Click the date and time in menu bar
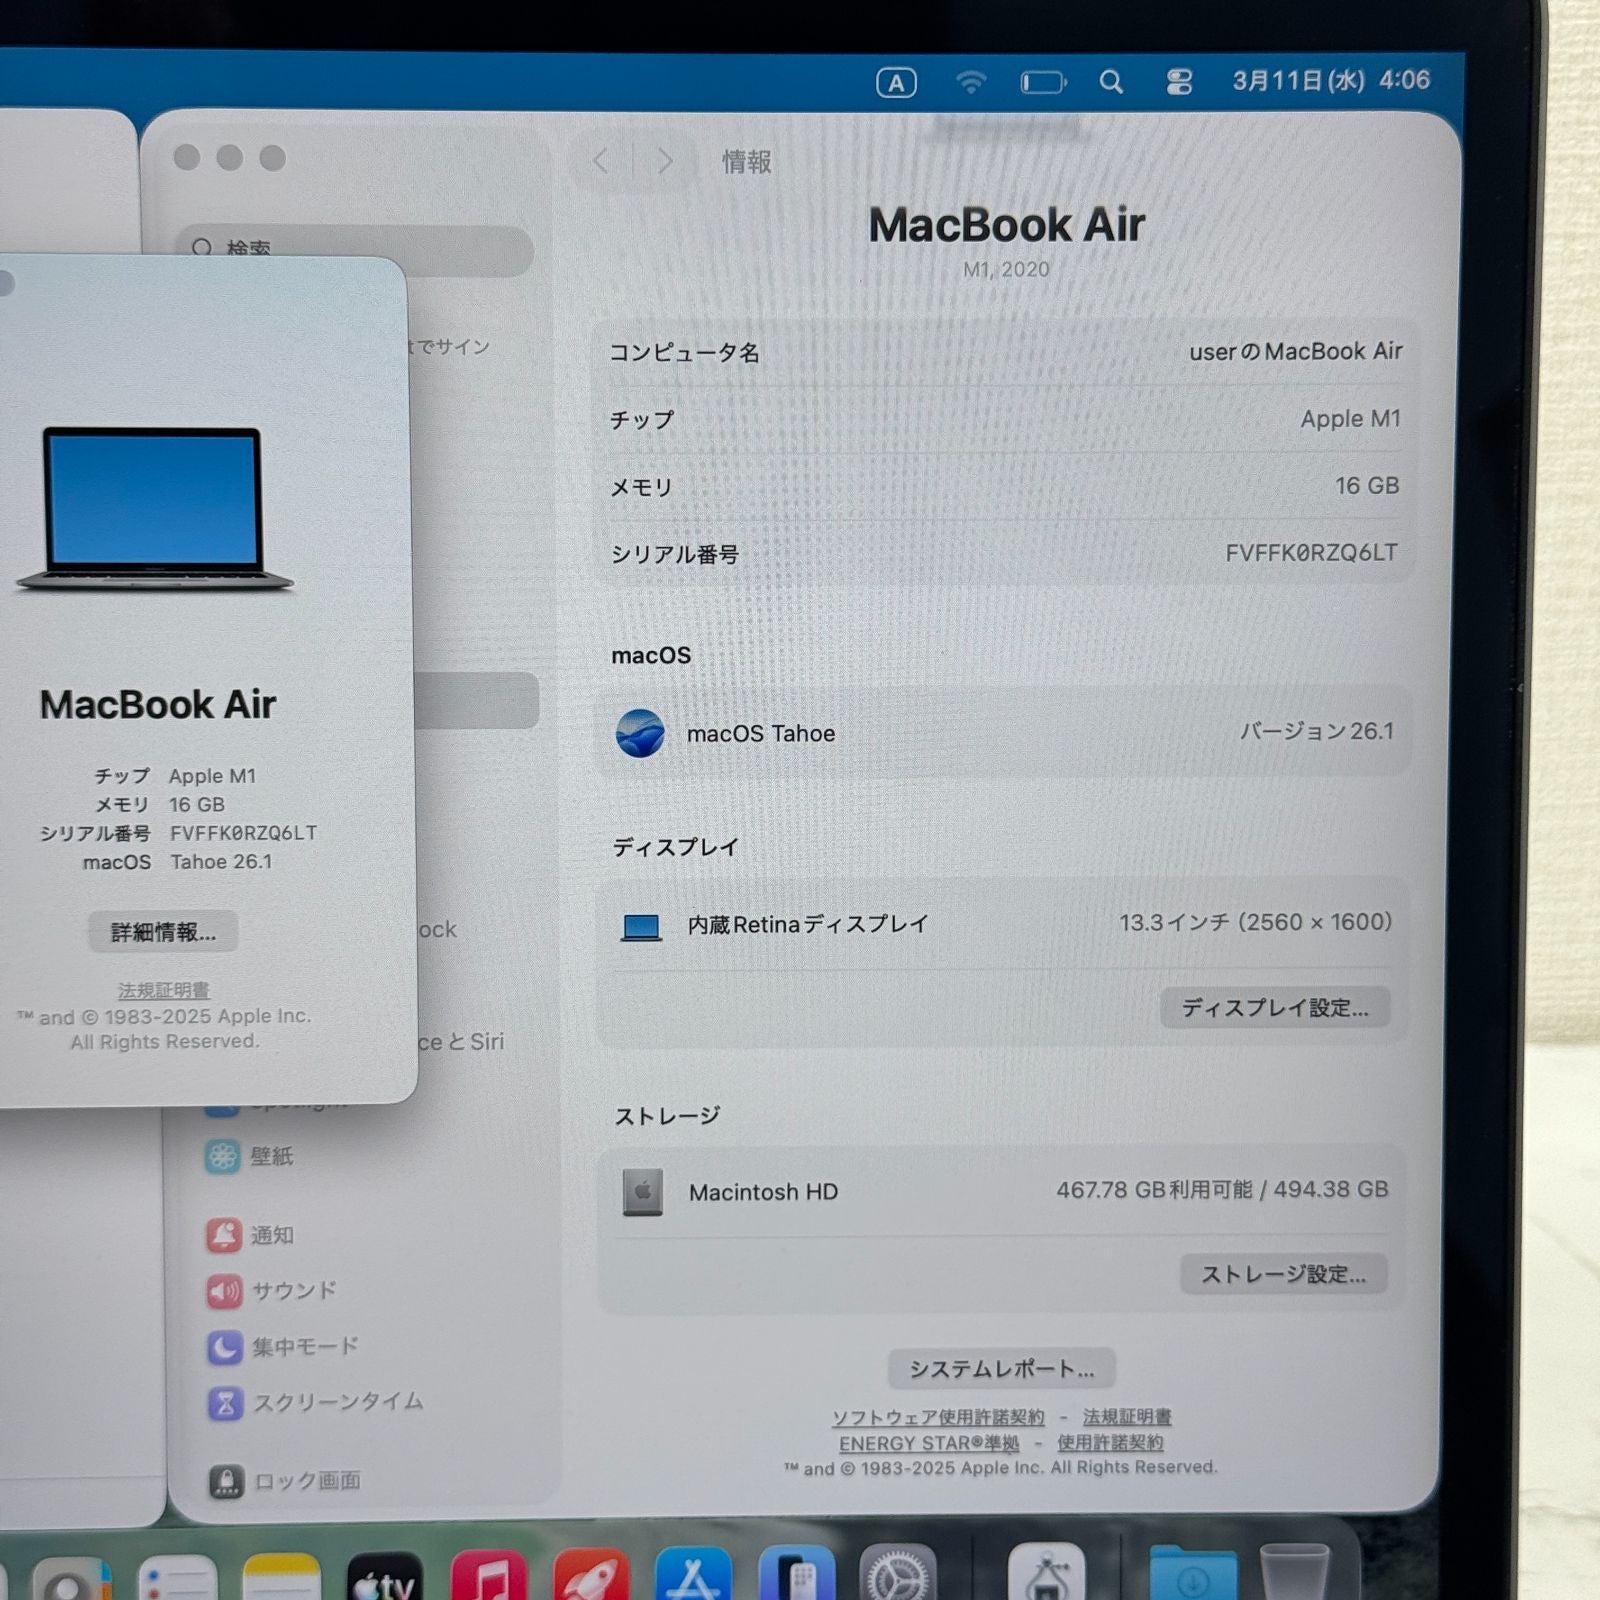 pyautogui.click(x=1331, y=80)
